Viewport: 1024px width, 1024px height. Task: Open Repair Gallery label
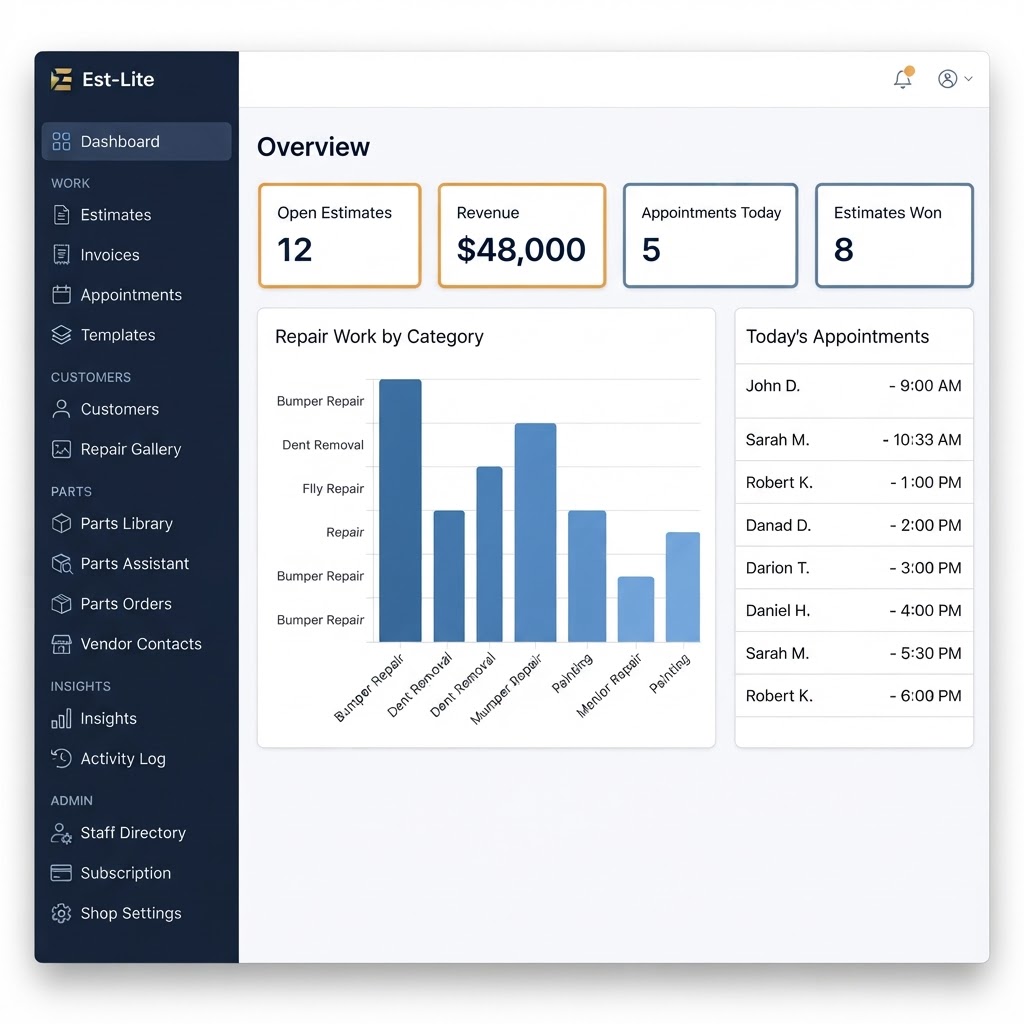[x=131, y=449]
